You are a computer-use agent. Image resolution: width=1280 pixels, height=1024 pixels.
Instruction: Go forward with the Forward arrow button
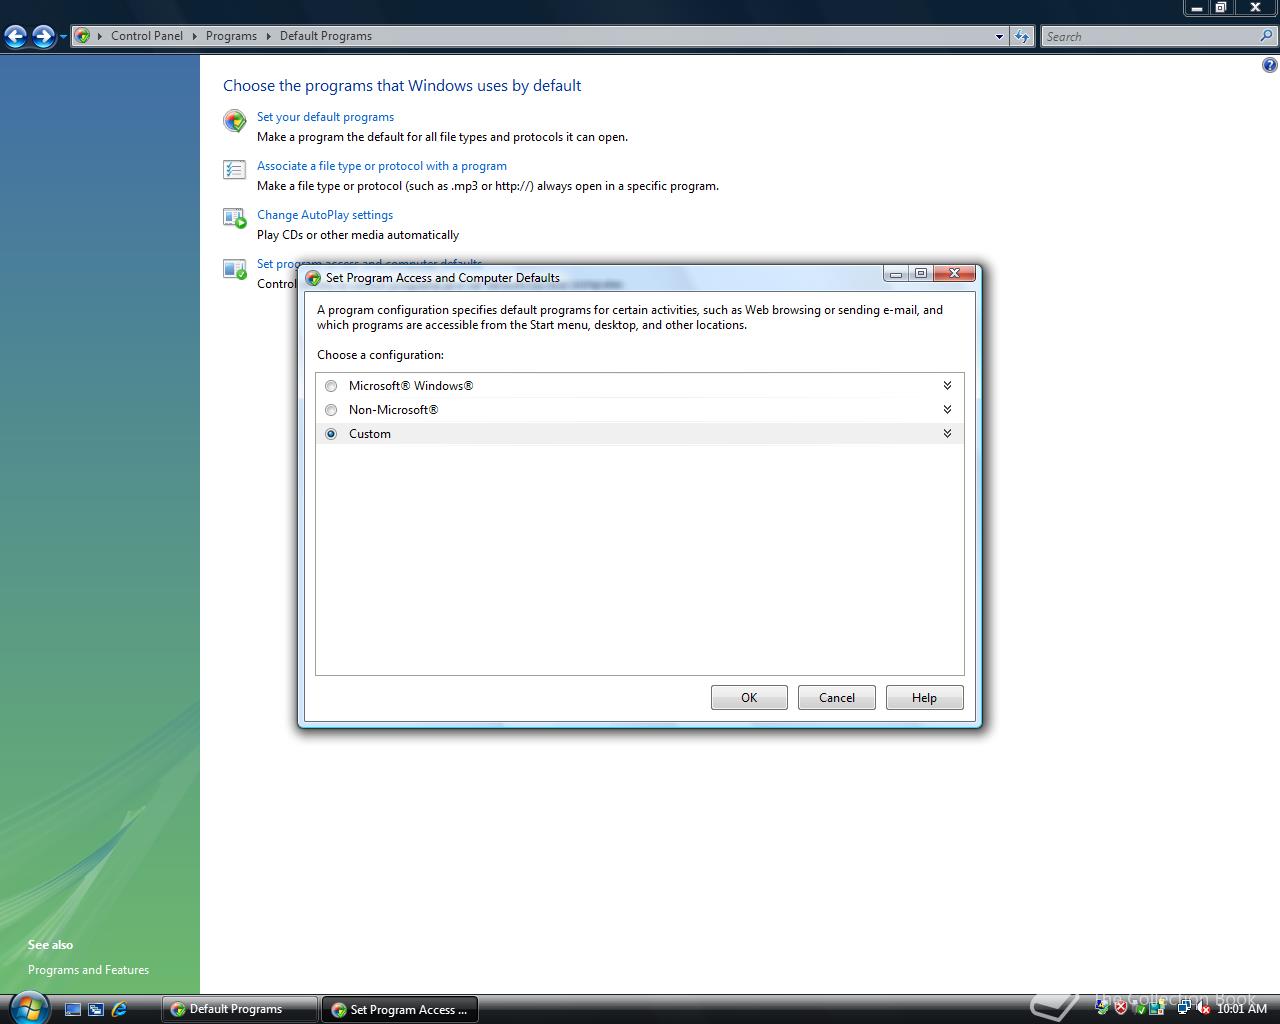43,37
